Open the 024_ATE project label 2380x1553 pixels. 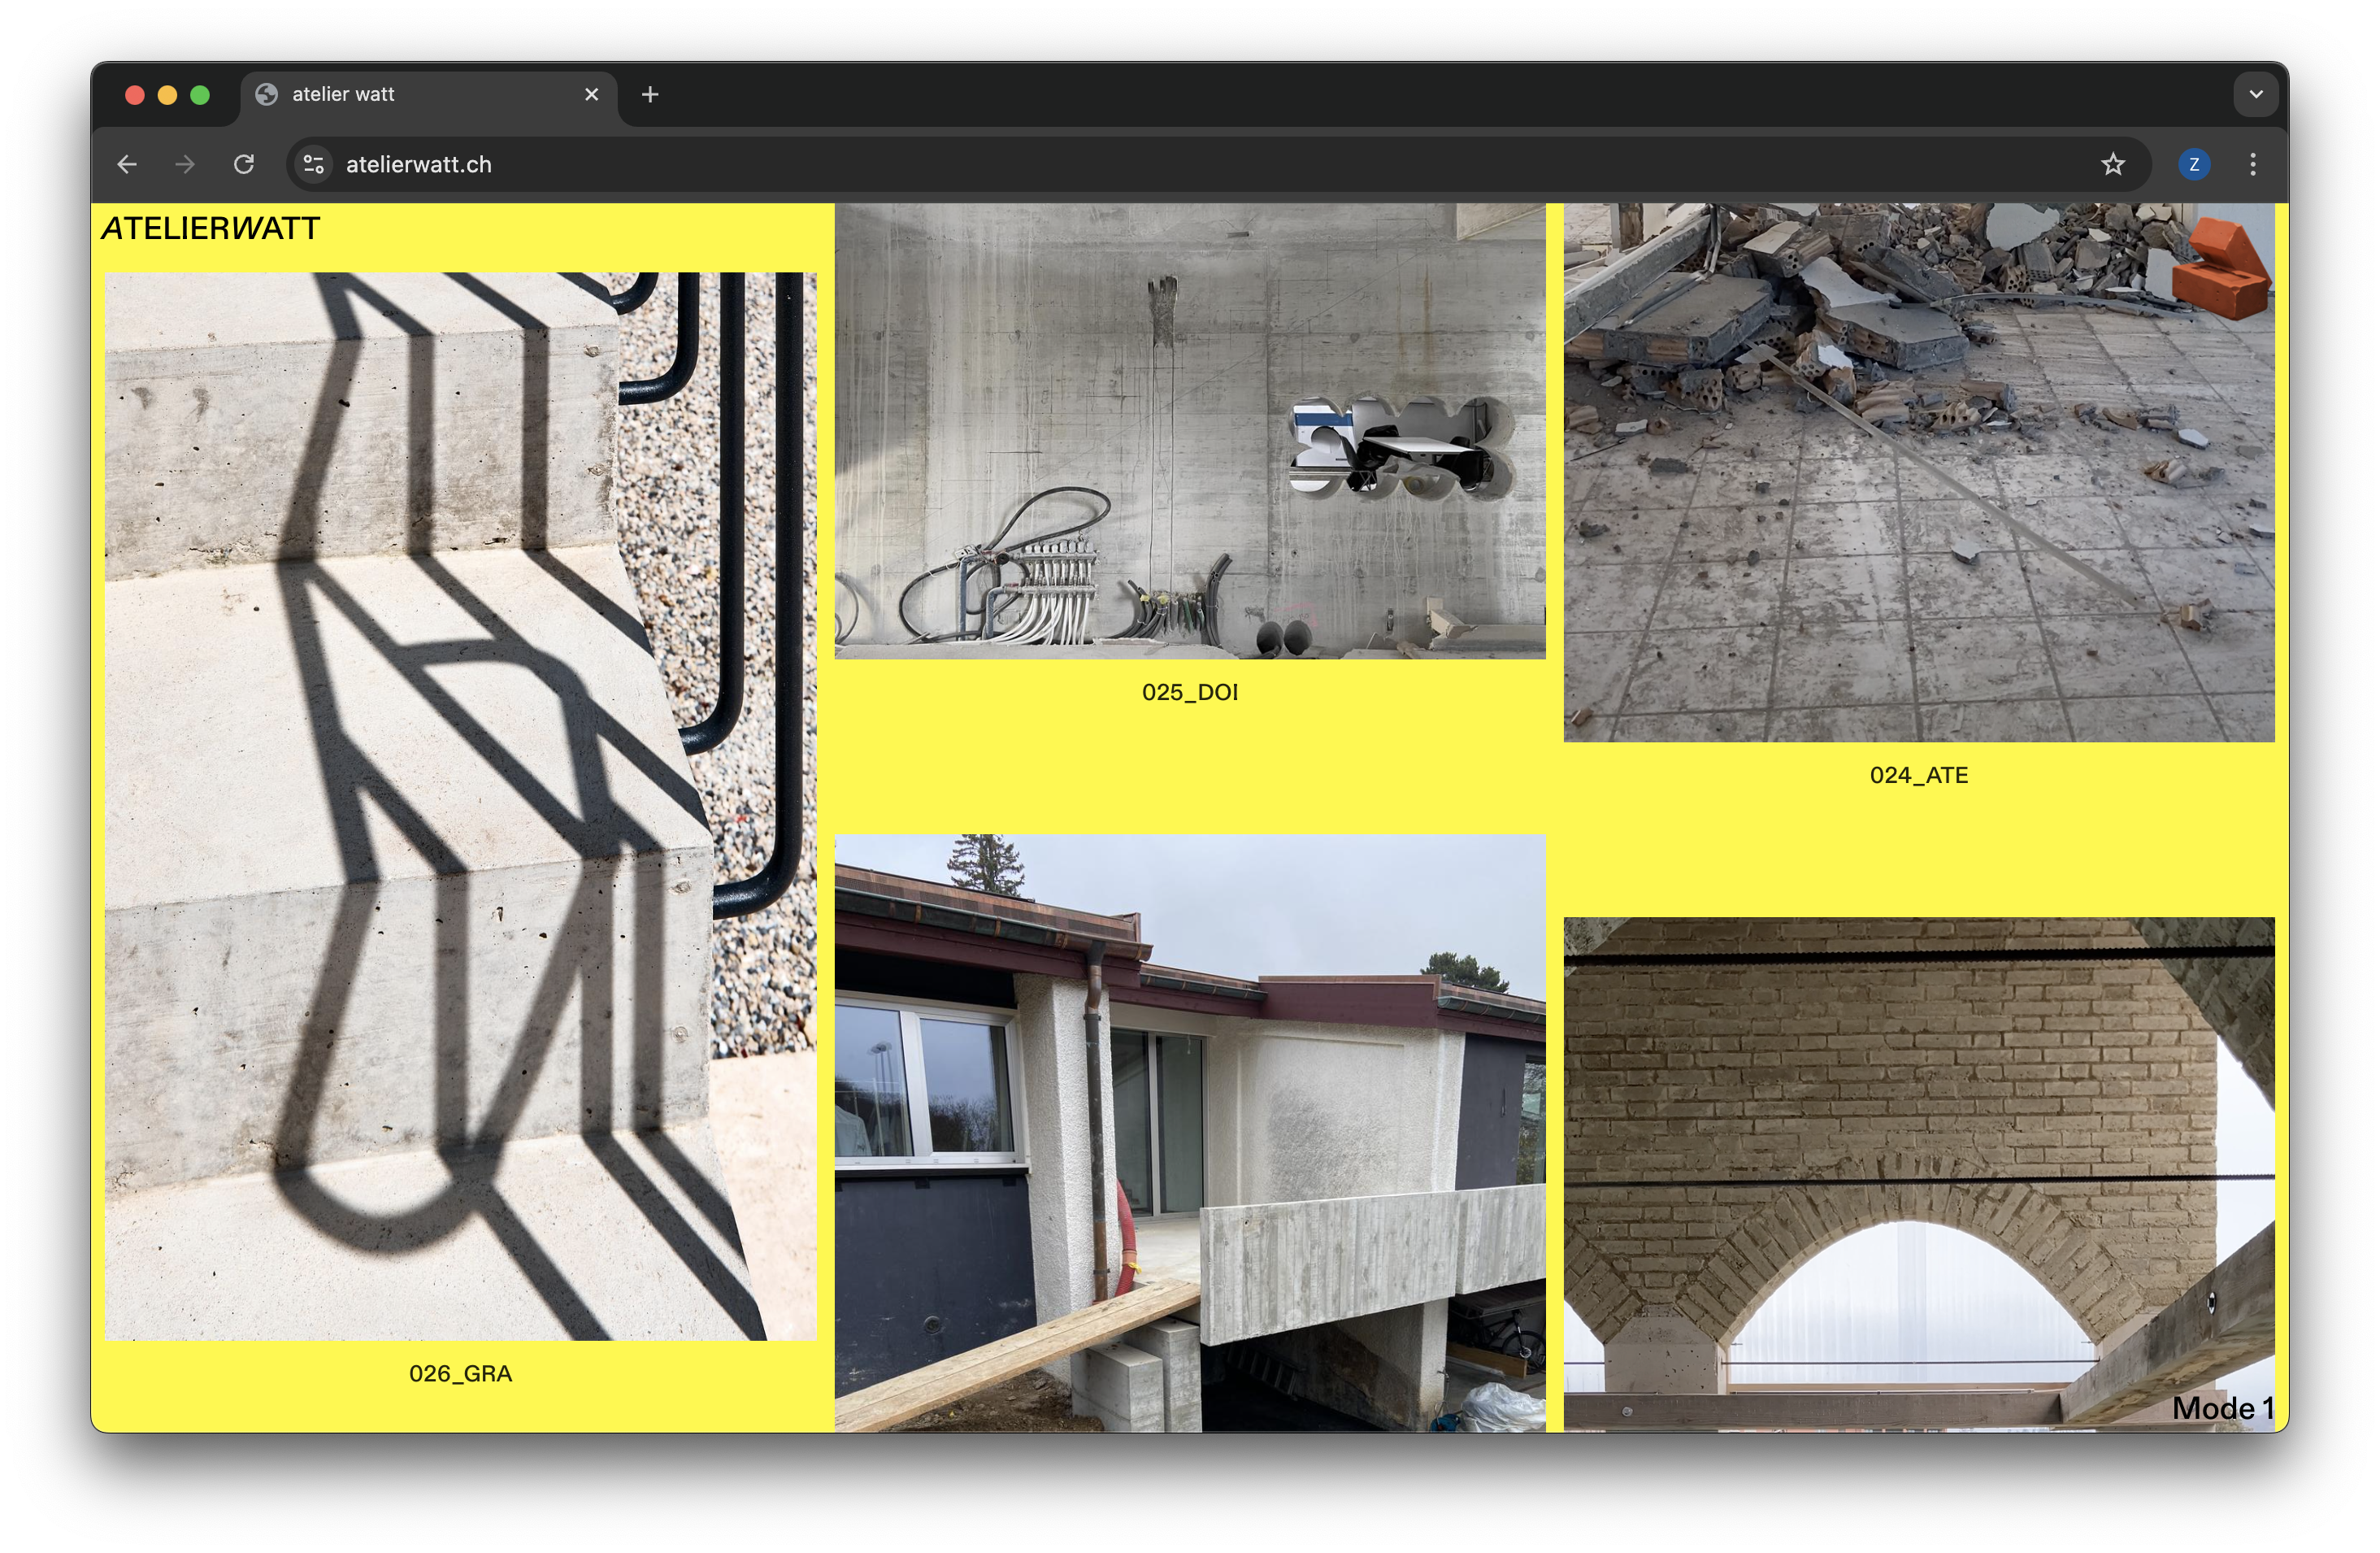point(1918,775)
